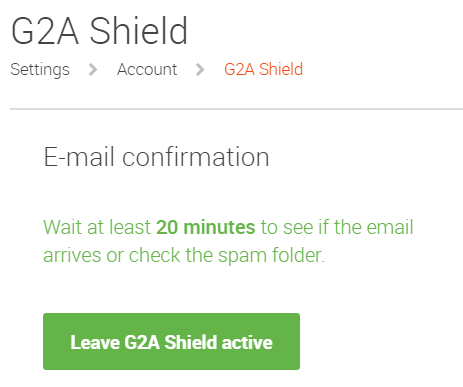Click the word email in green message
The image size is (463, 387).
pyautogui.click(x=390, y=227)
